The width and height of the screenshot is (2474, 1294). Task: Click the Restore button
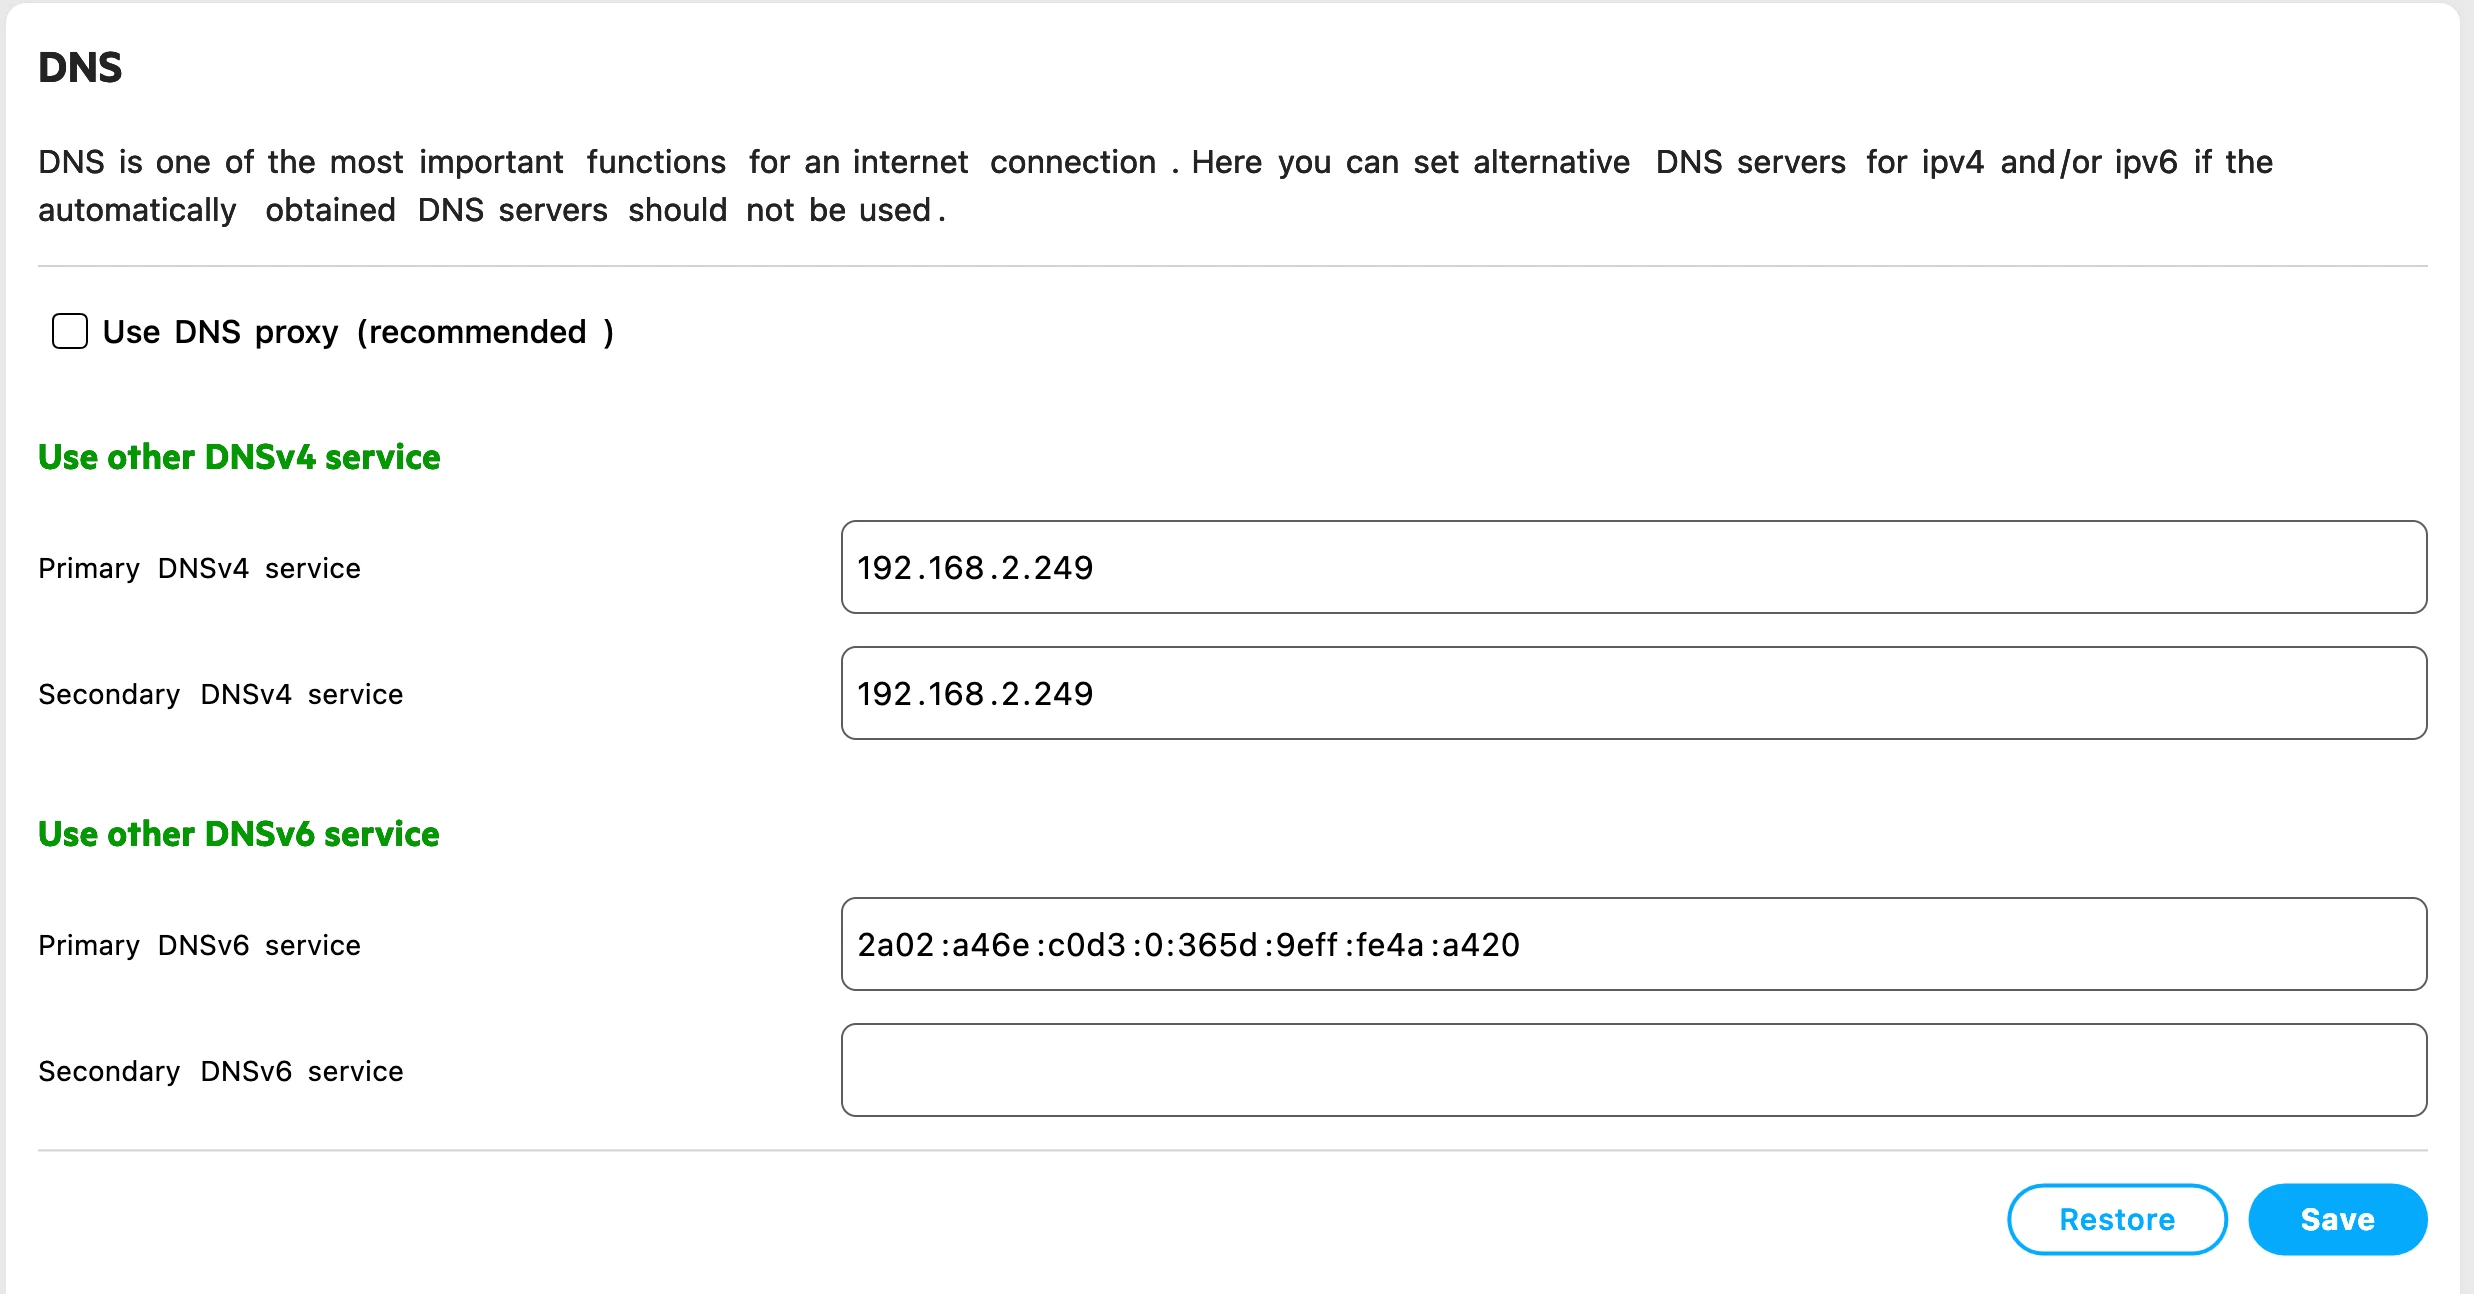point(2117,1219)
